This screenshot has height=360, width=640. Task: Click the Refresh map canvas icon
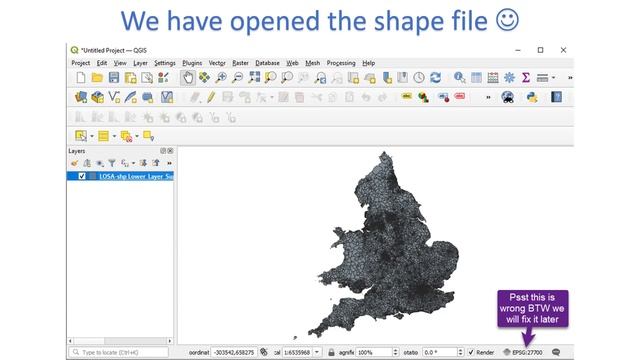[436, 78]
